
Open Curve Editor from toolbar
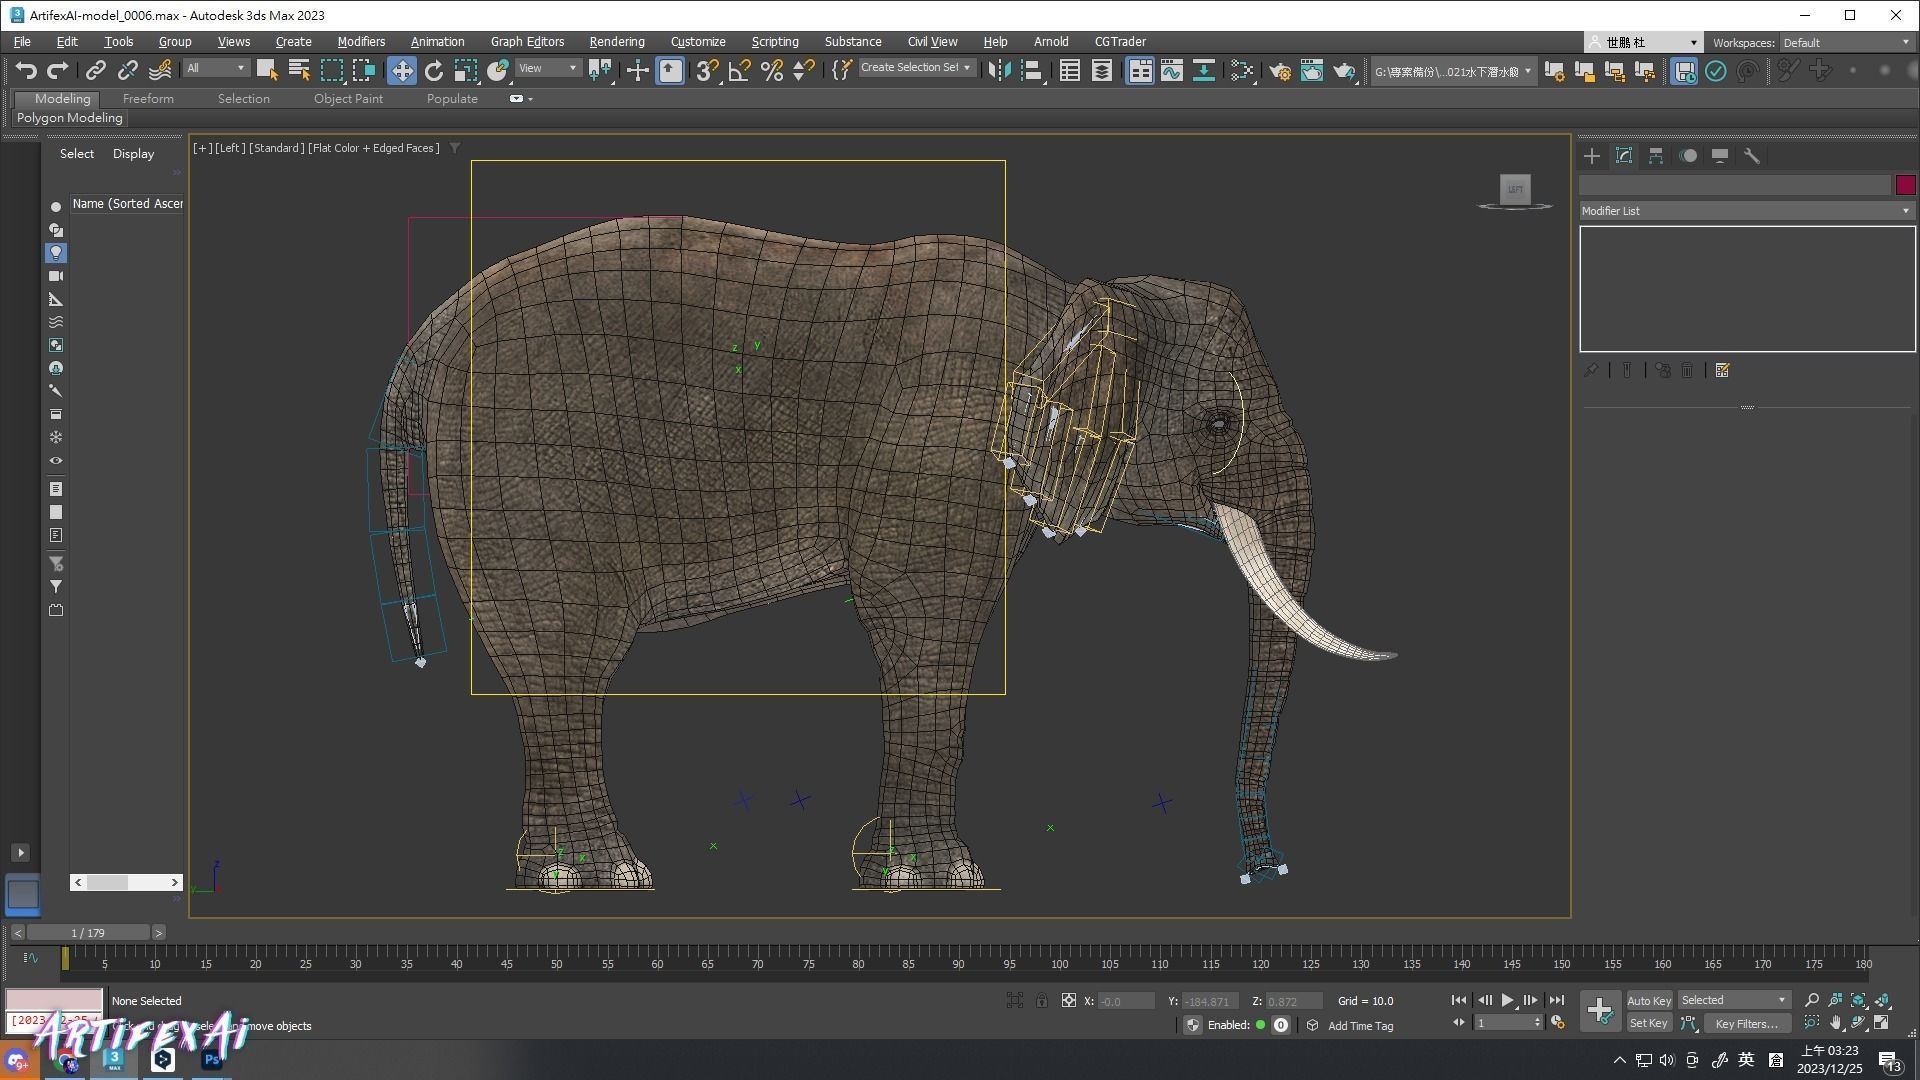coord(1172,70)
